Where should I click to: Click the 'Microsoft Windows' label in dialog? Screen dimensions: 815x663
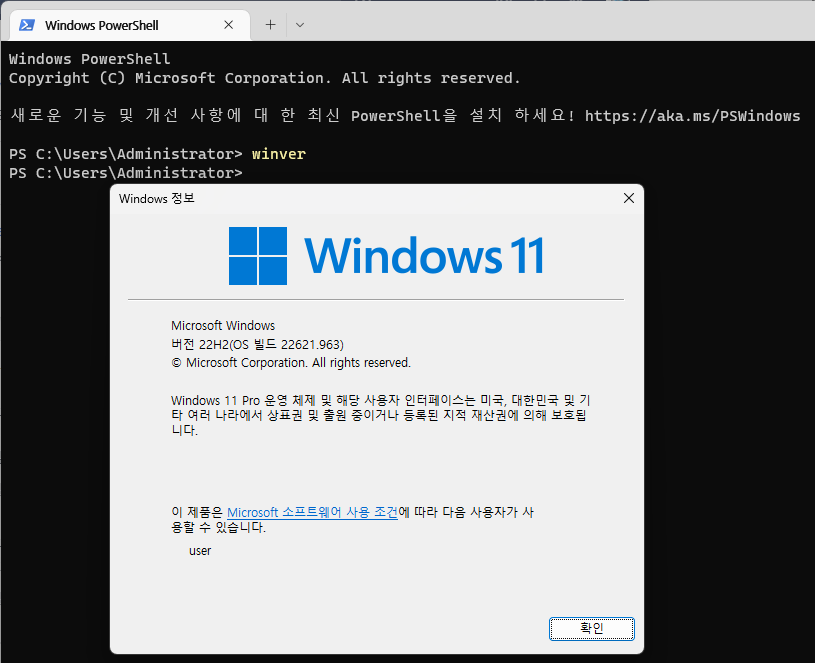223,326
